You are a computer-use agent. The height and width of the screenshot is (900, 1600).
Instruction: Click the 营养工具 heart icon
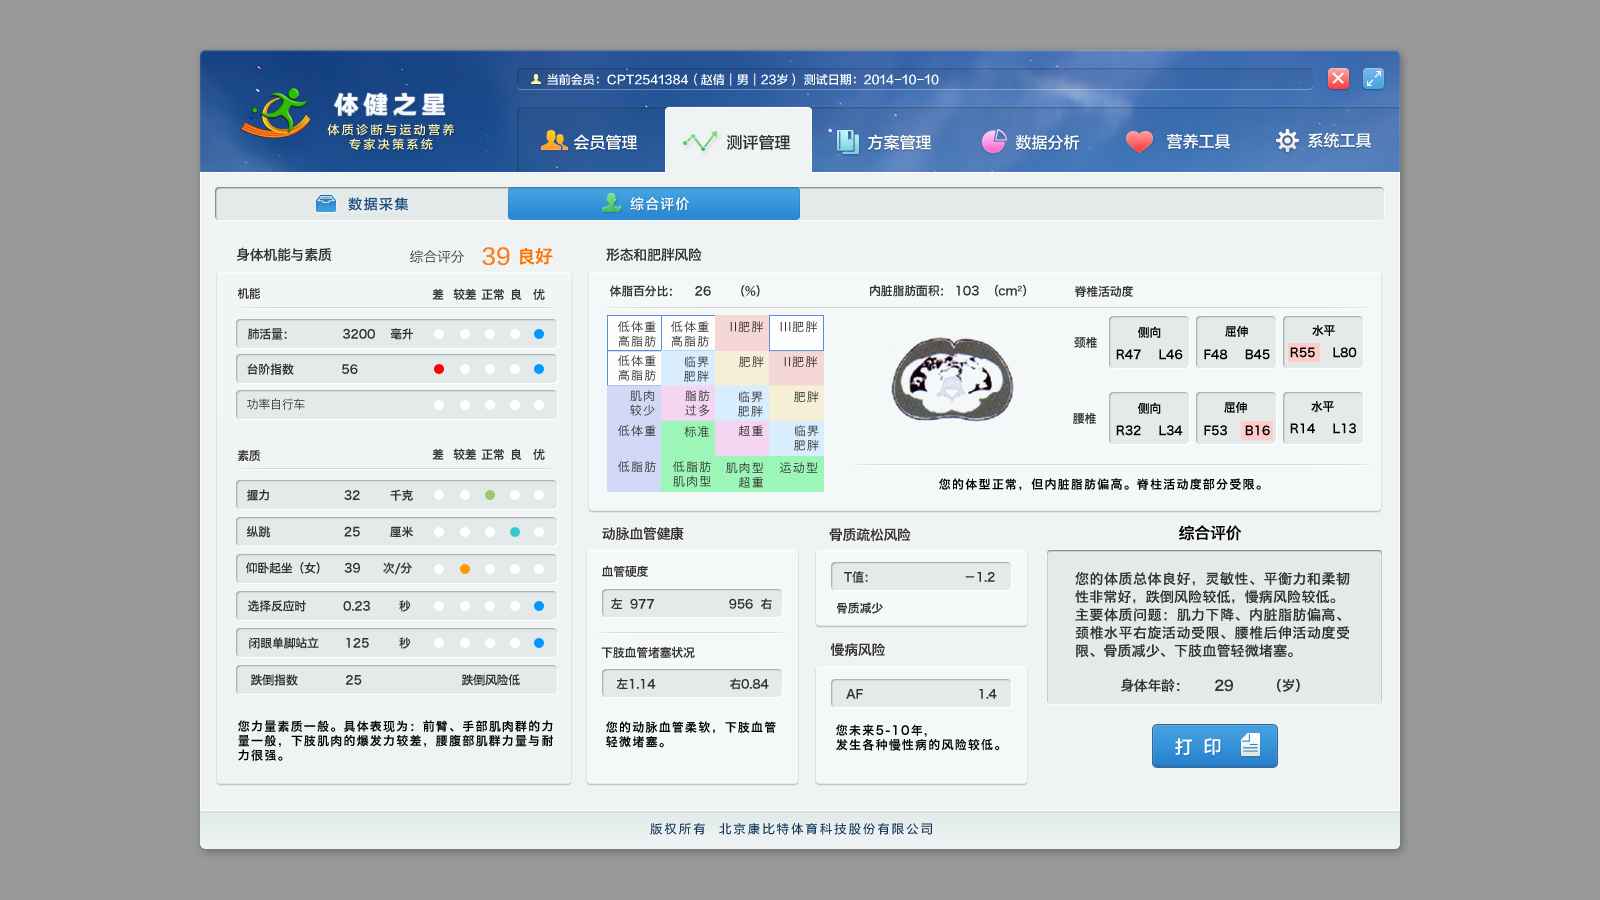1139,141
